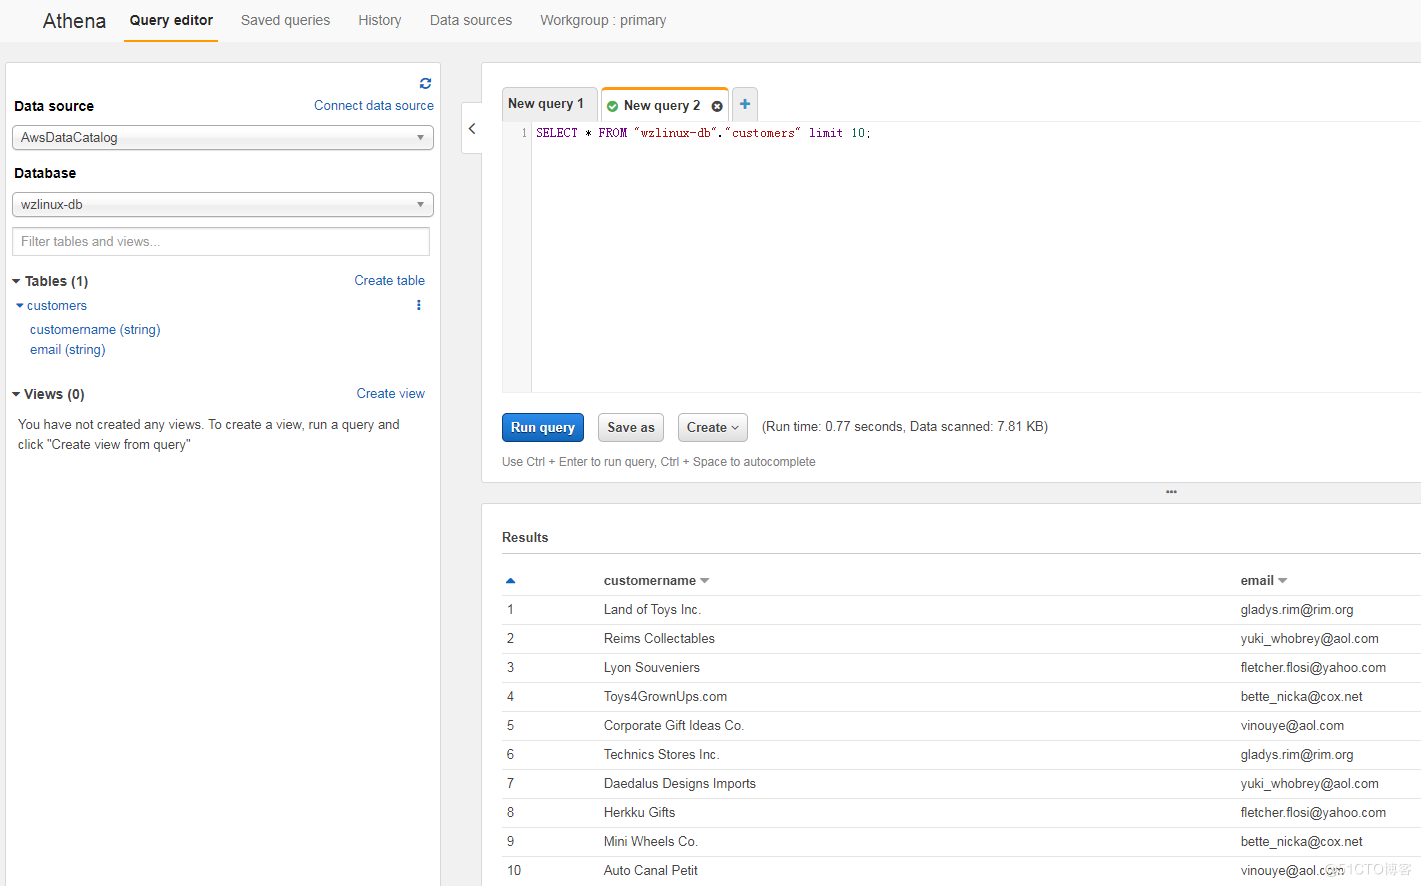Click the customers table name
The width and height of the screenshot is (1421, 886).
[57, 306]
